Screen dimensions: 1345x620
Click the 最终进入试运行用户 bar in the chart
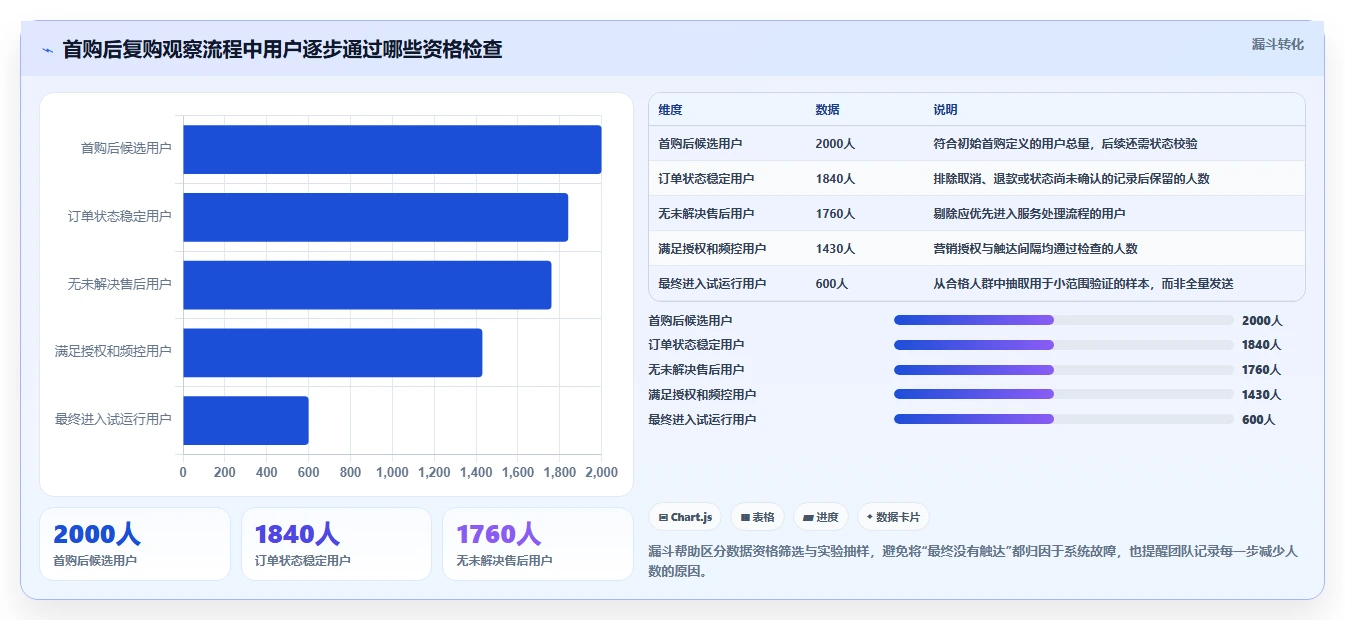tap(246, 420)
